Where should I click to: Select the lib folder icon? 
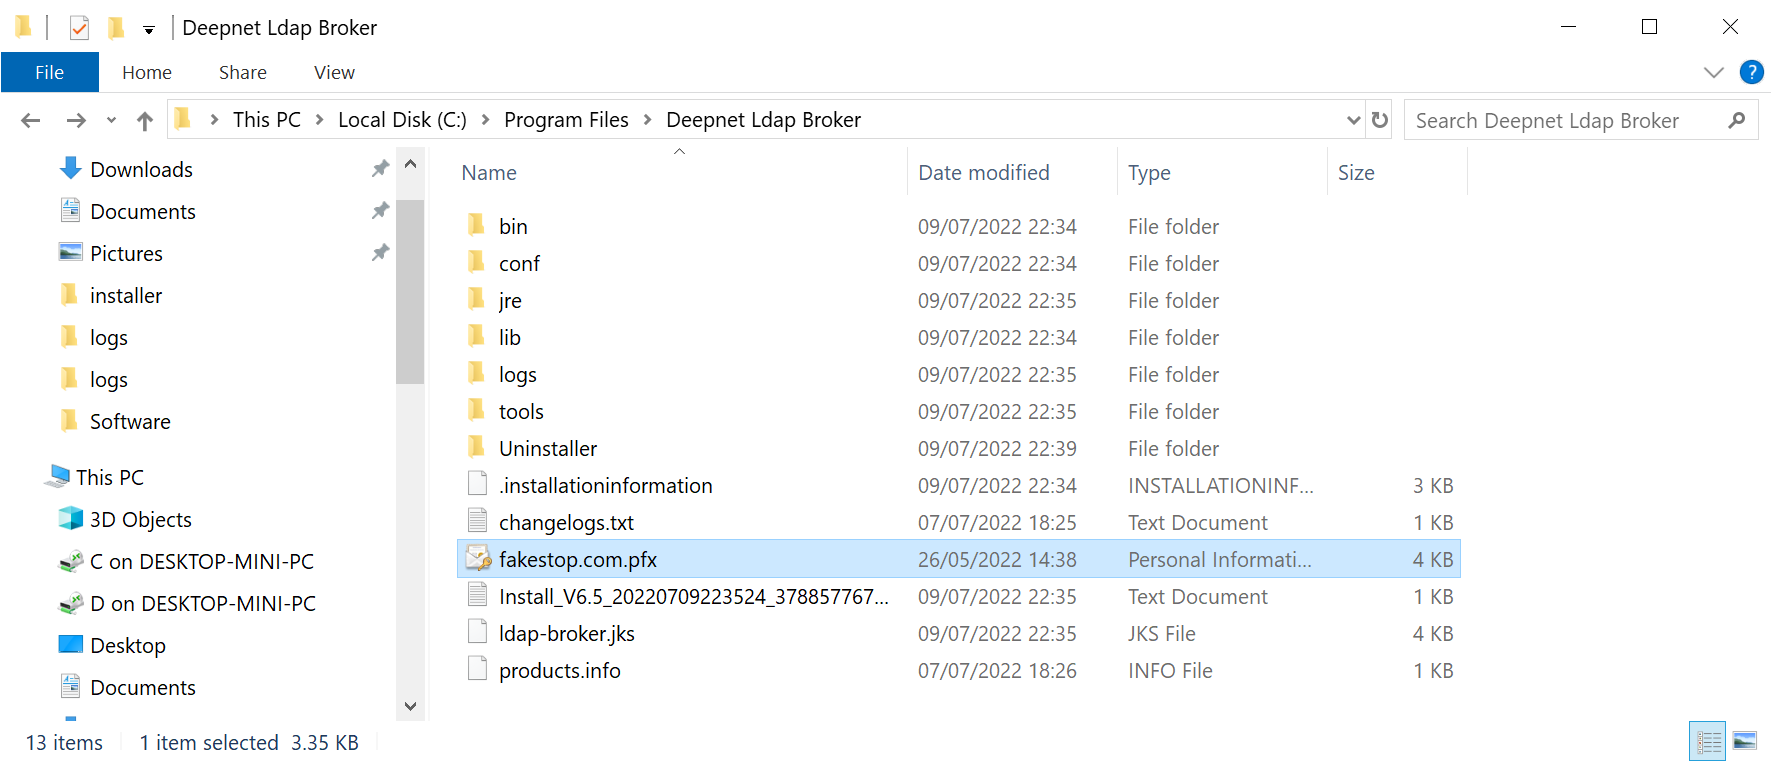pyautogui.click(x=477, y=337)
